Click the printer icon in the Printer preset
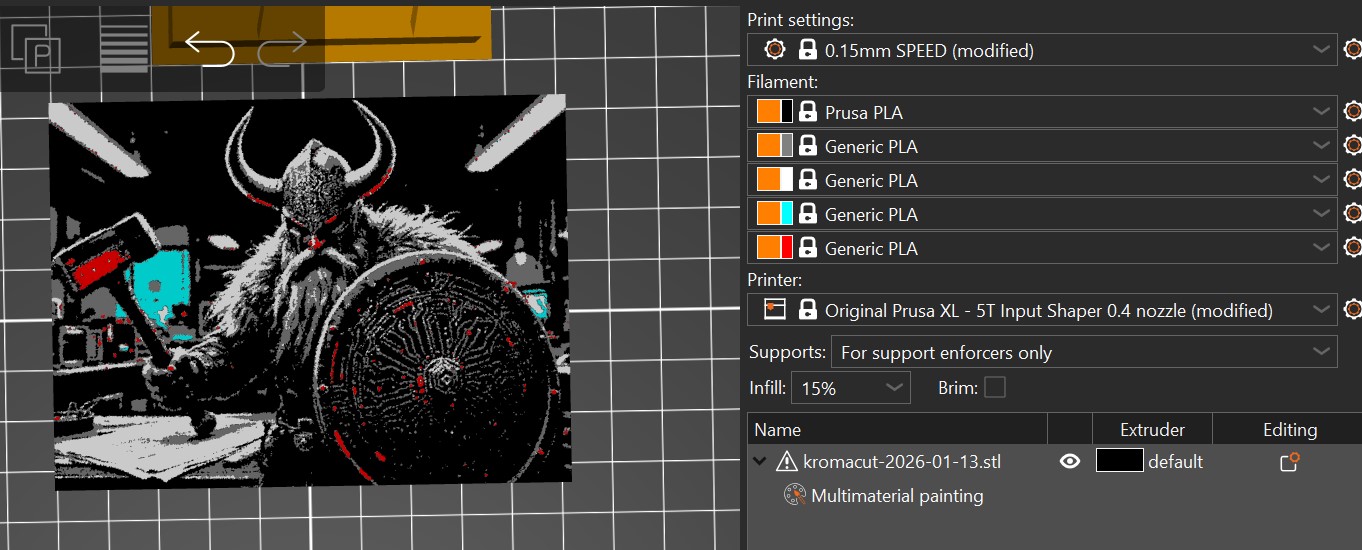The height and width of the screenshot is (550, 1362). (774, 310)
